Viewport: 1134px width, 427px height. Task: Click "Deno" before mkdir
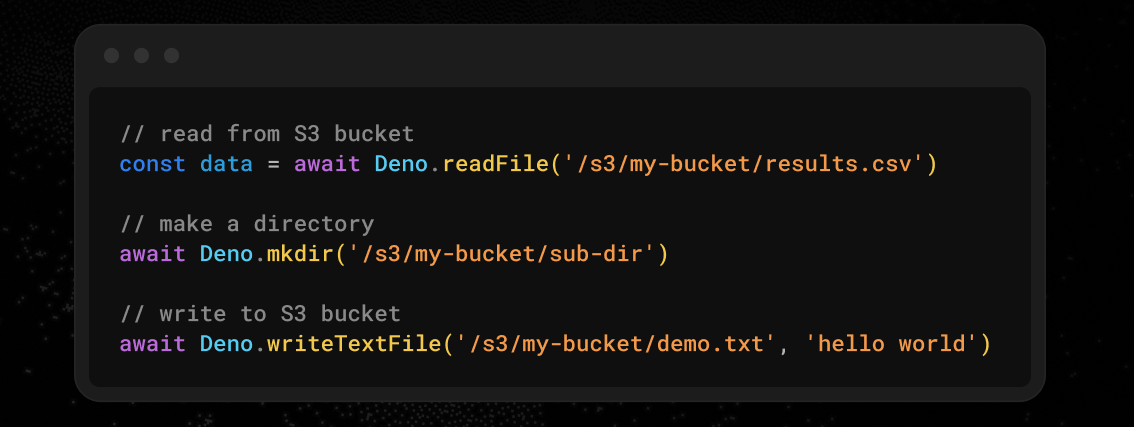point(226,254)
